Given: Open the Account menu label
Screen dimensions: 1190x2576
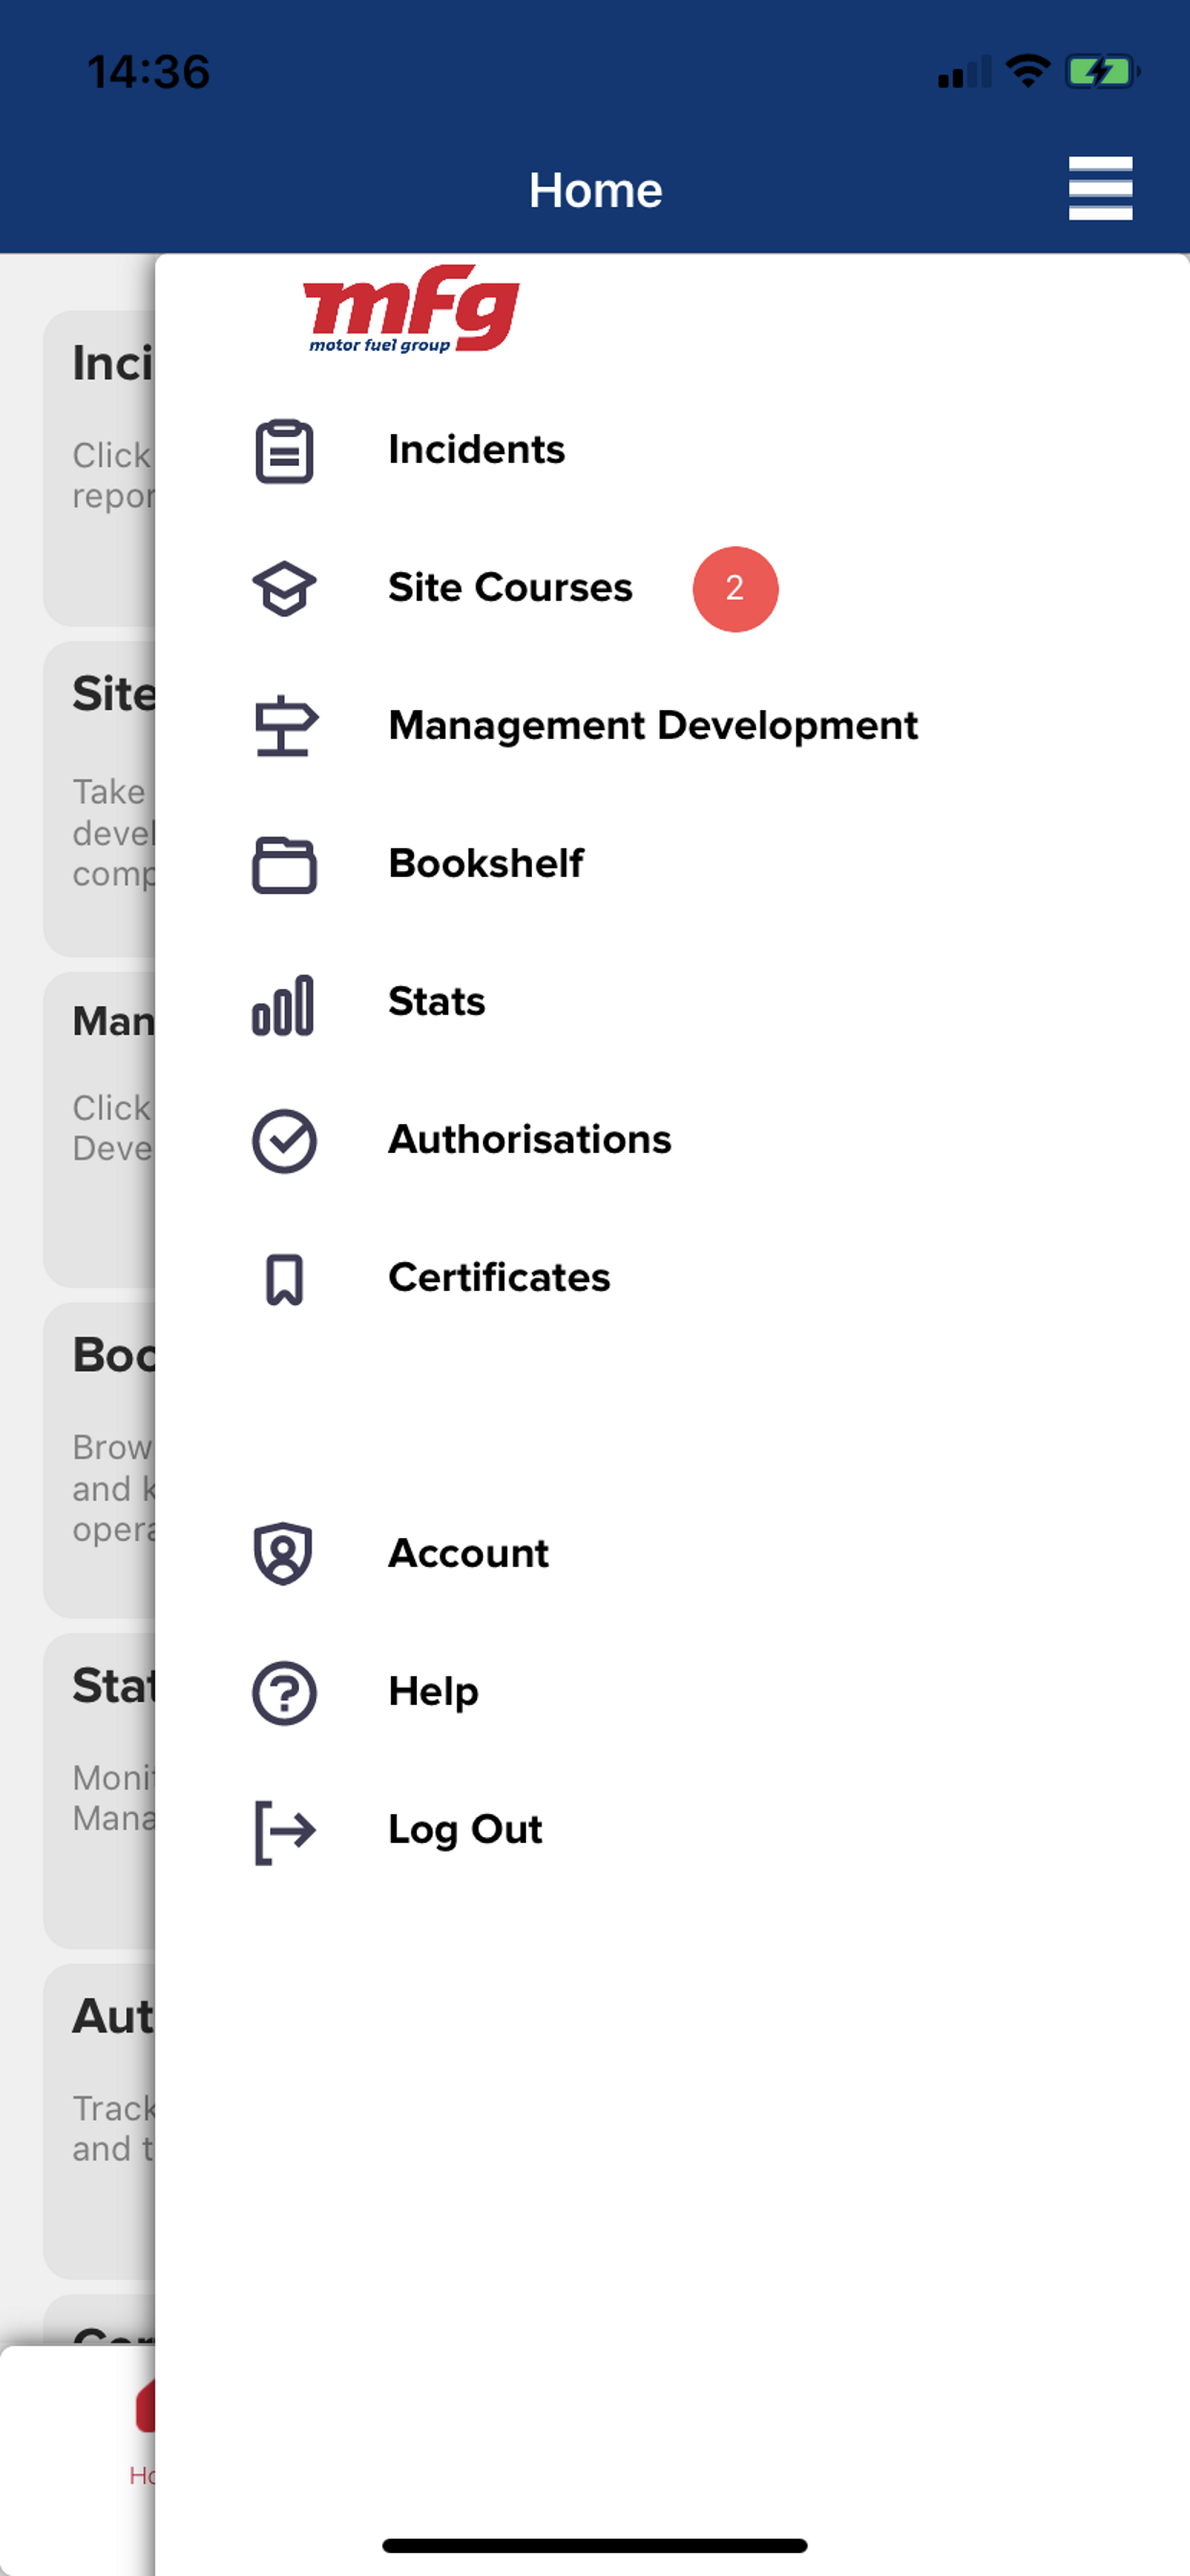Looking at the screenshot, I should 468,1554.
